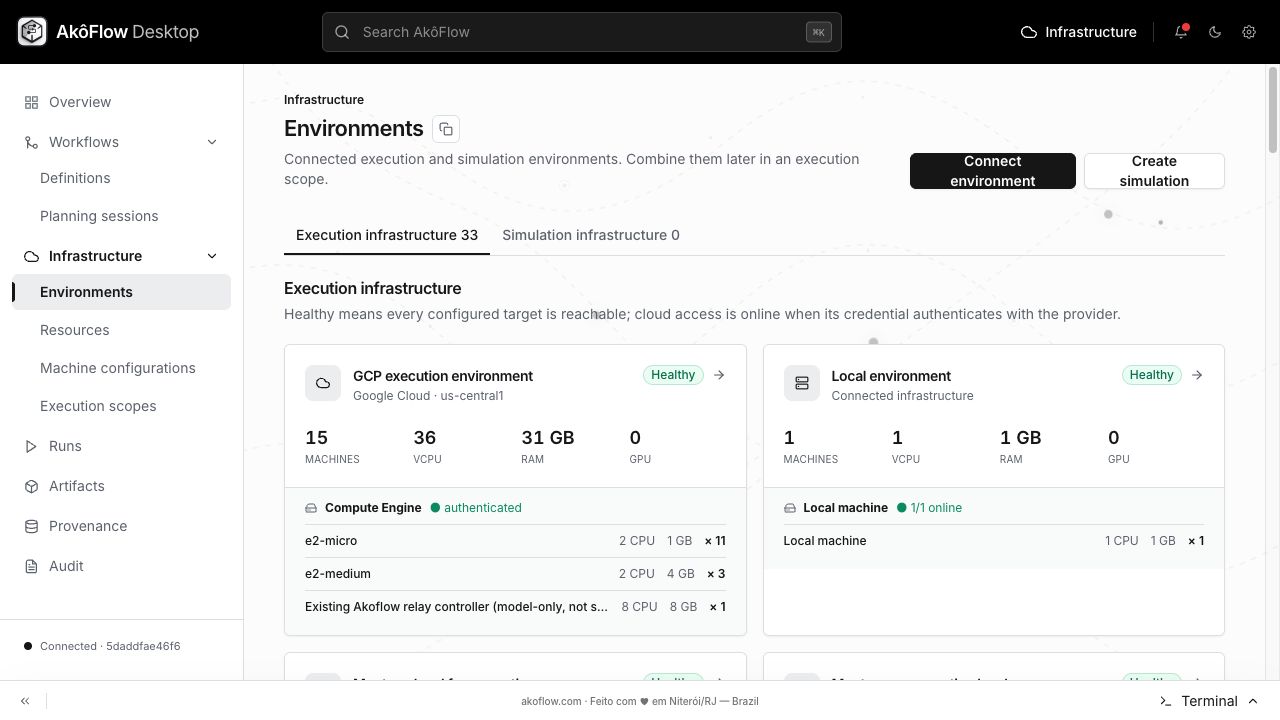
Task: Open Infrastructure button in top bar
Action: 1078,32
